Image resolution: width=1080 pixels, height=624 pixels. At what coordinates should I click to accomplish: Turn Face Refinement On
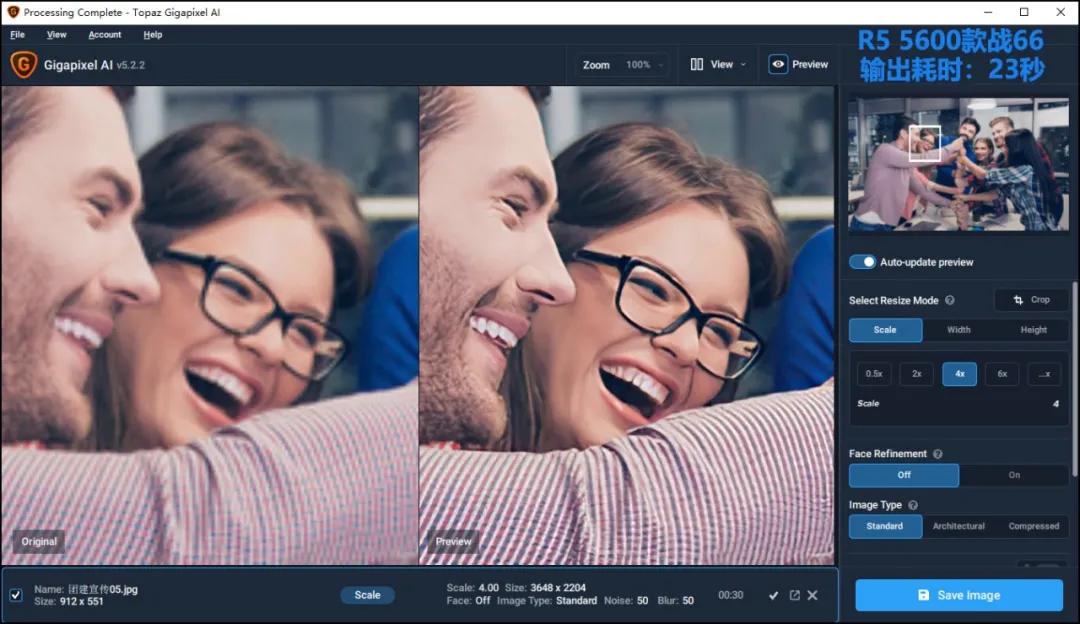point(1013,476)
